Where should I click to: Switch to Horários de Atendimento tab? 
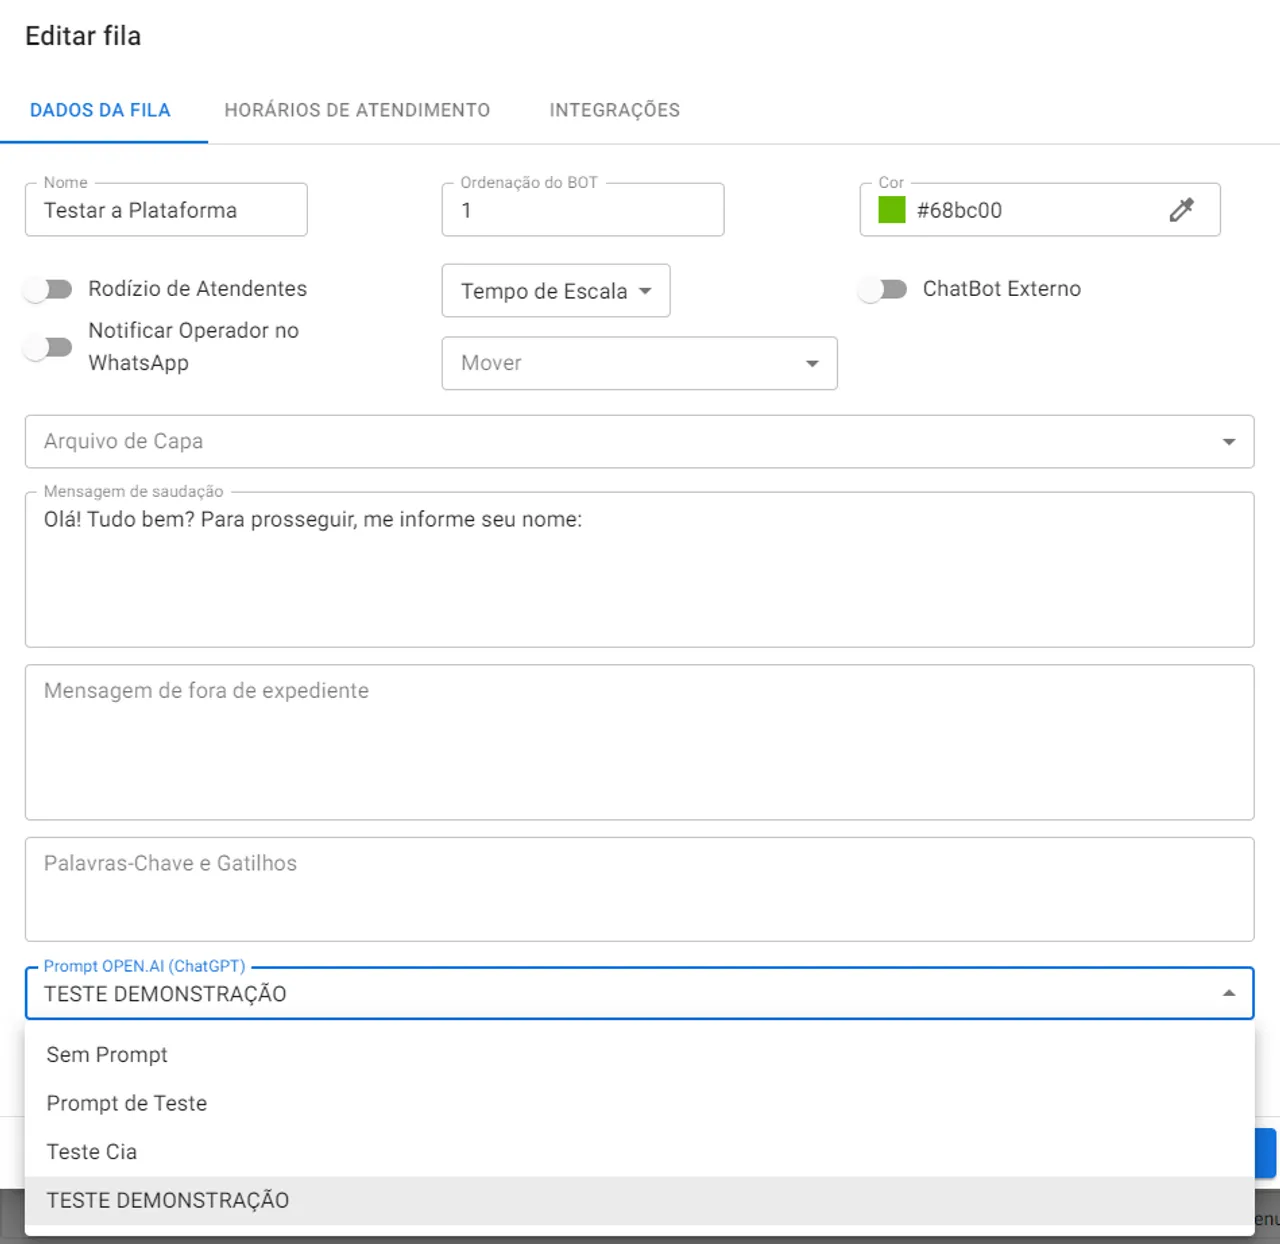pyautogui.click(x=357, y=110)
